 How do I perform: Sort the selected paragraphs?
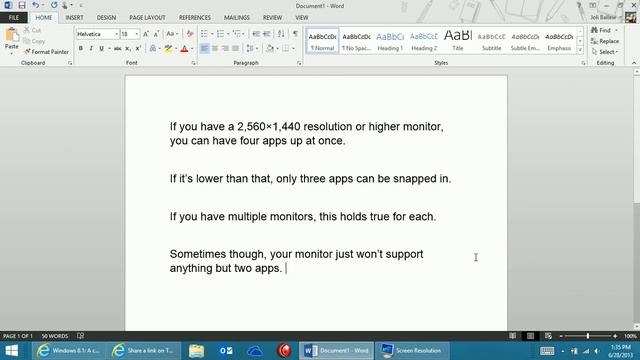[281, 34]
